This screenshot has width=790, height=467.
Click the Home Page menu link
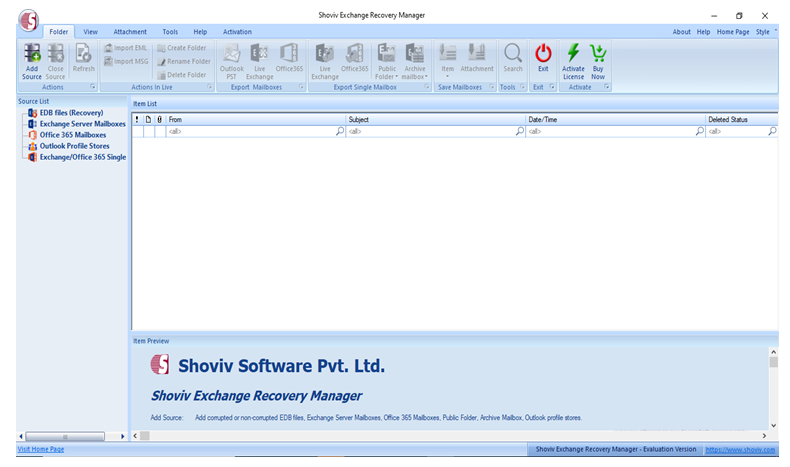pos(733,32)
